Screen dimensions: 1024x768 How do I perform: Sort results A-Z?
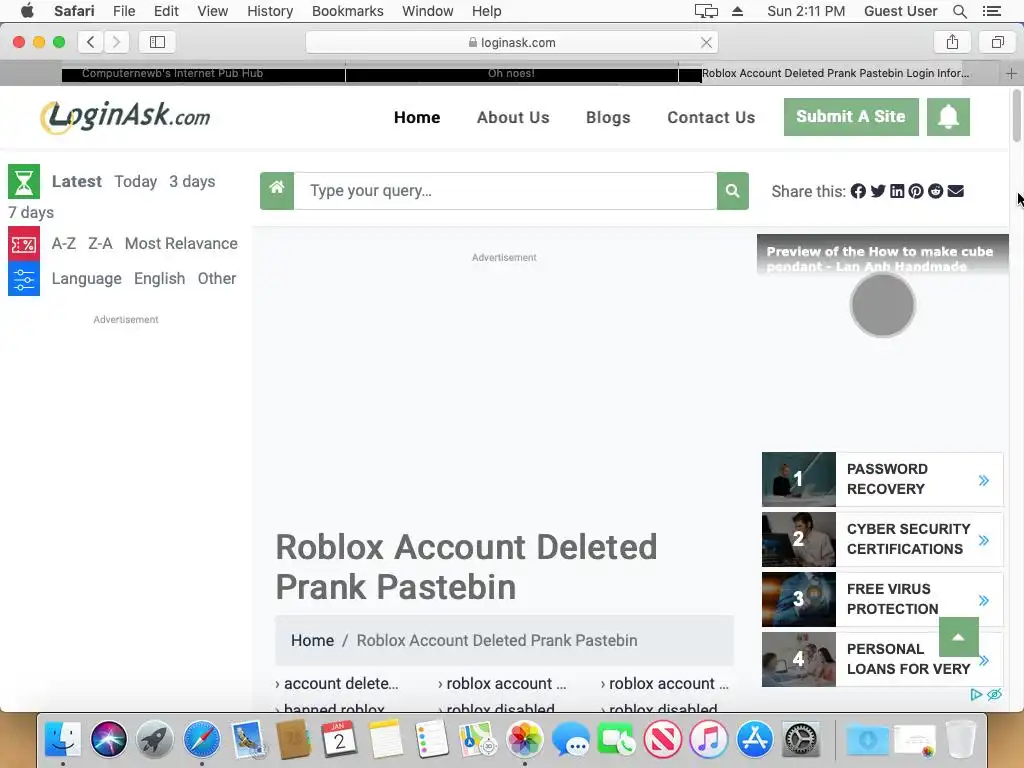click(x=63, y=244)
